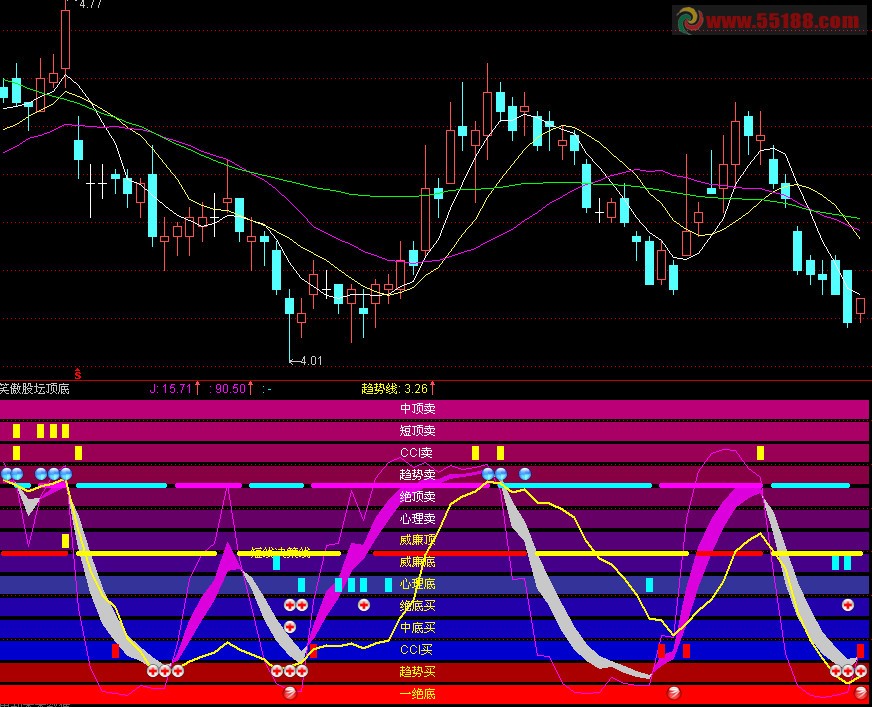Select the 笑傲股坛顶底 indicator title
872x707 pixels.
[x=35, y=388]
